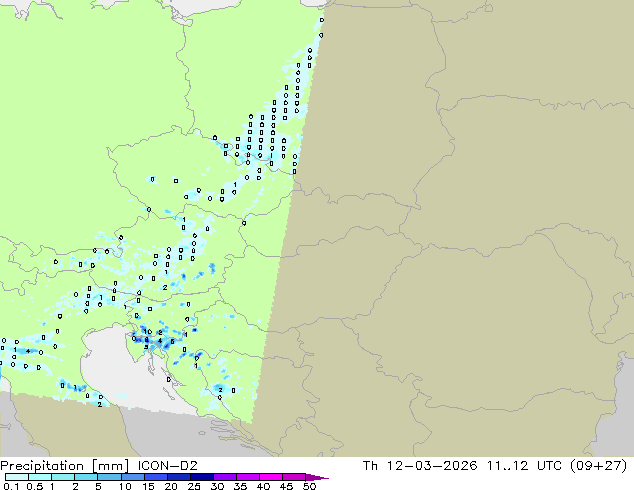Select the 0.5–1 mm legend color box
Viewport: 634px width, 490px height.
40,477
